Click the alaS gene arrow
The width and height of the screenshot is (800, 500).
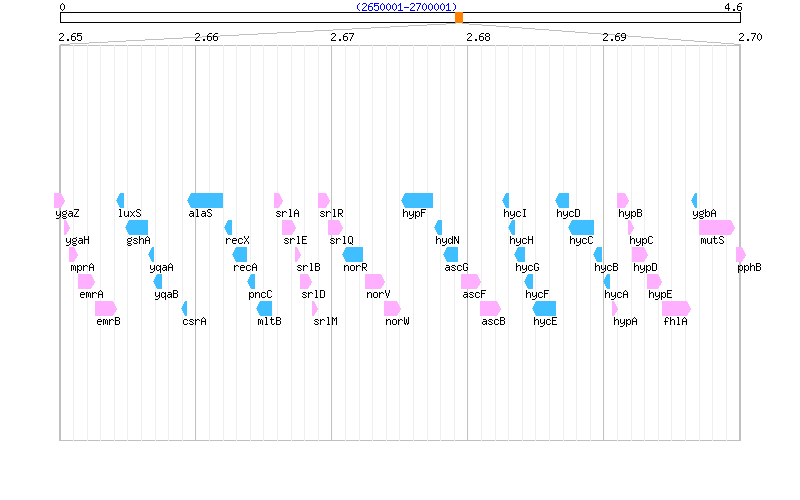tap(205, 200)
